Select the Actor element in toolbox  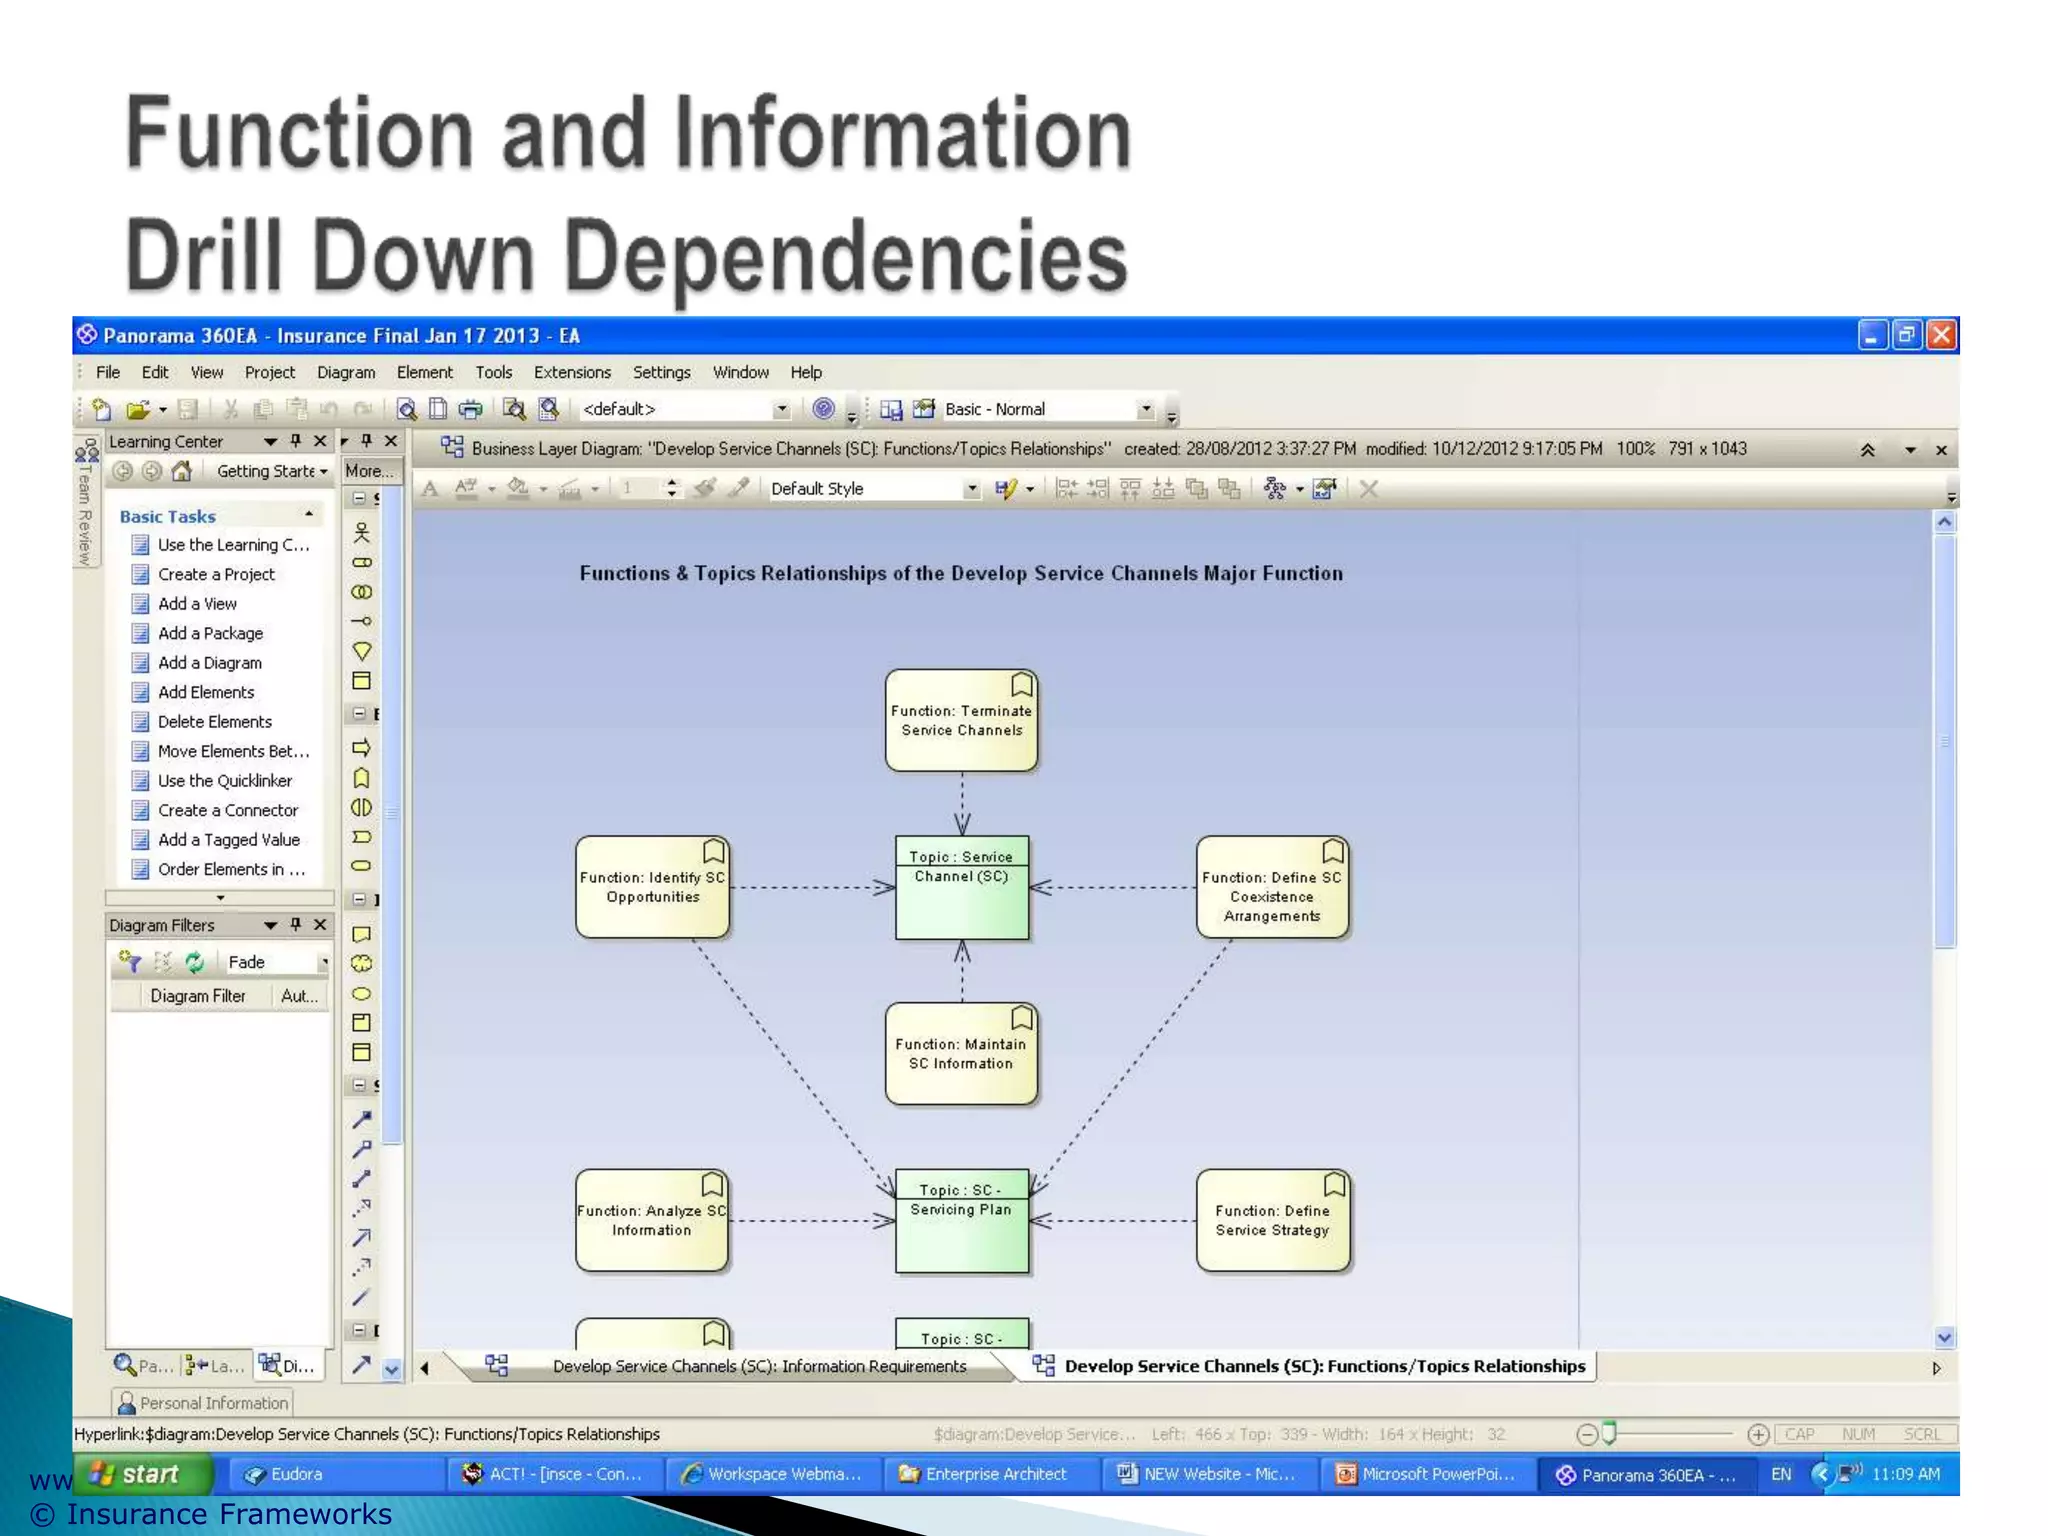(x=362, y=533)
